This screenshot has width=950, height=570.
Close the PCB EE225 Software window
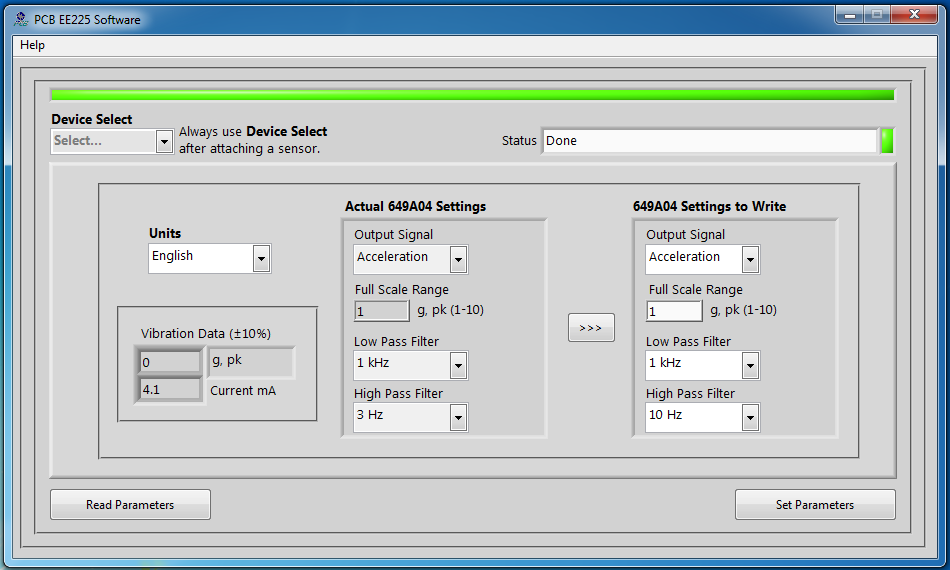(x=915, y=15)
